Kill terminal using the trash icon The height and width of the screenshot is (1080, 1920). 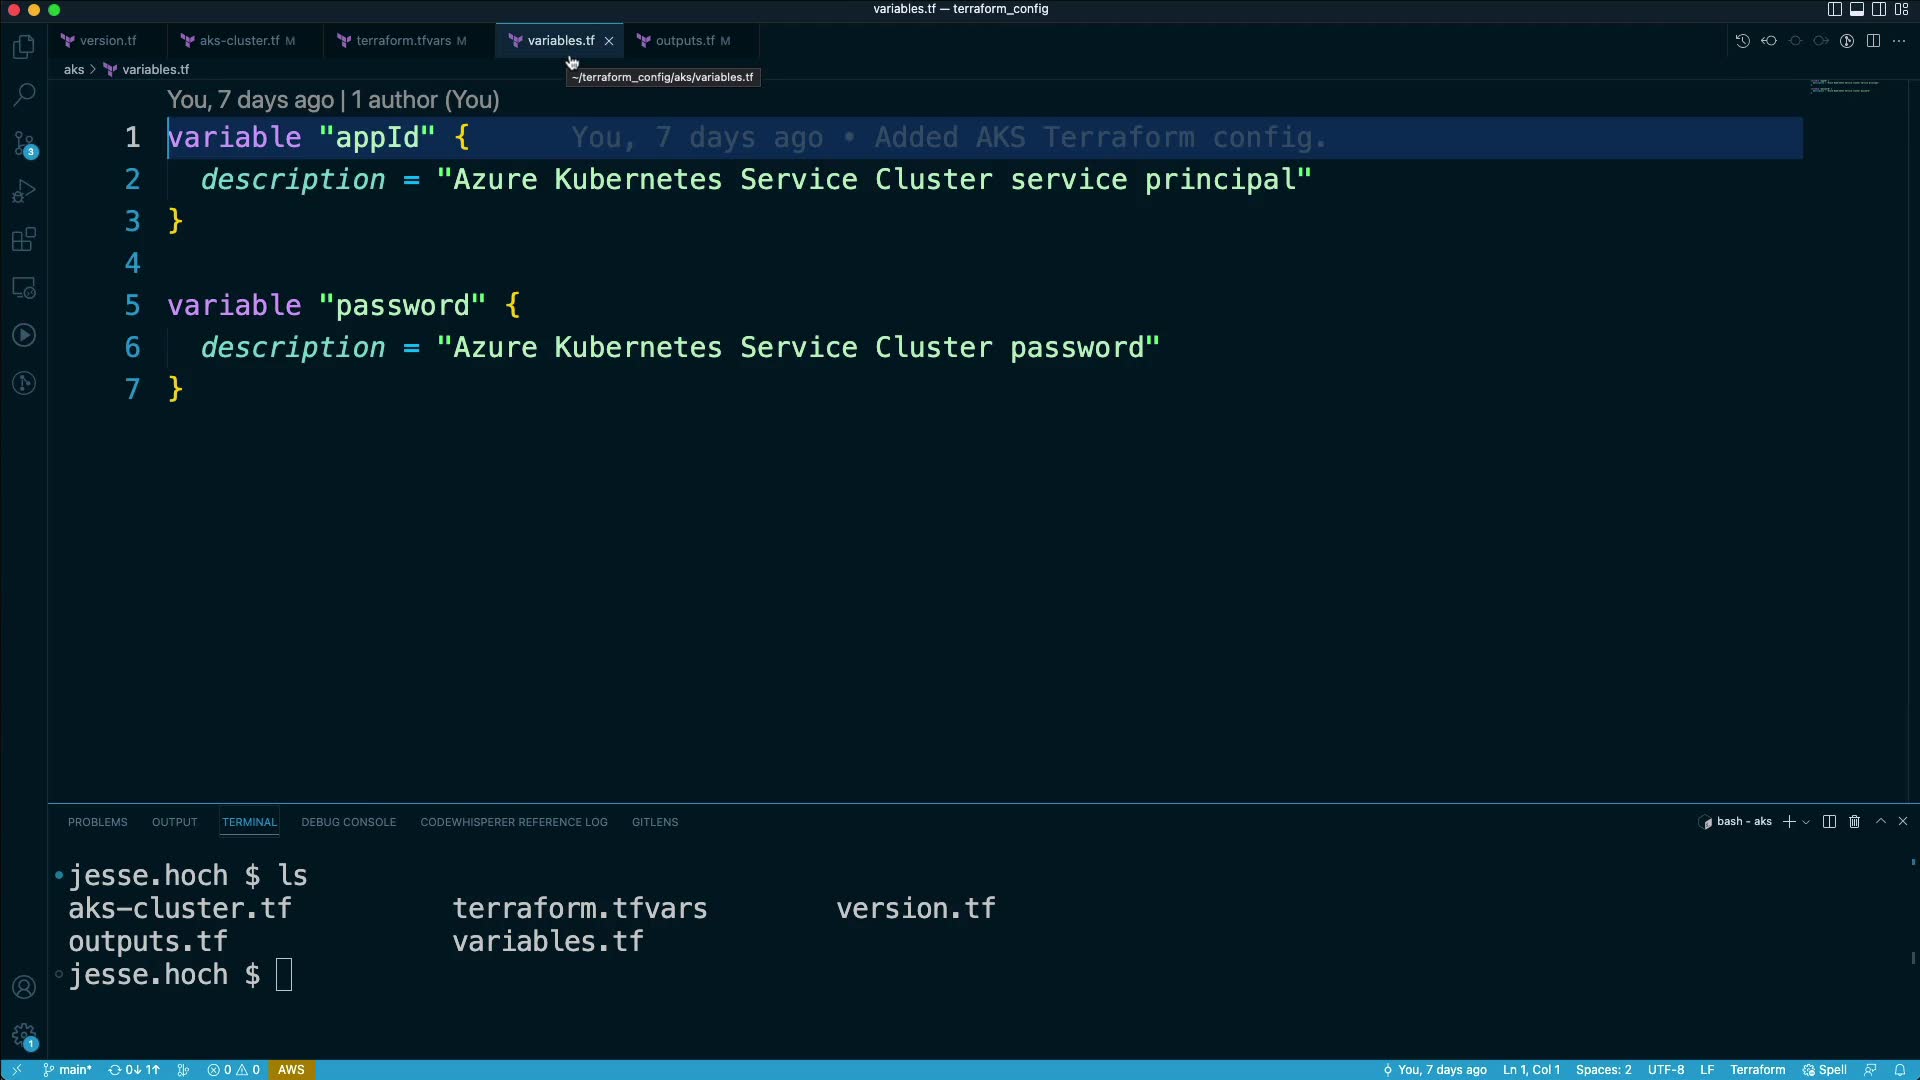click(x=1854, y=822)
